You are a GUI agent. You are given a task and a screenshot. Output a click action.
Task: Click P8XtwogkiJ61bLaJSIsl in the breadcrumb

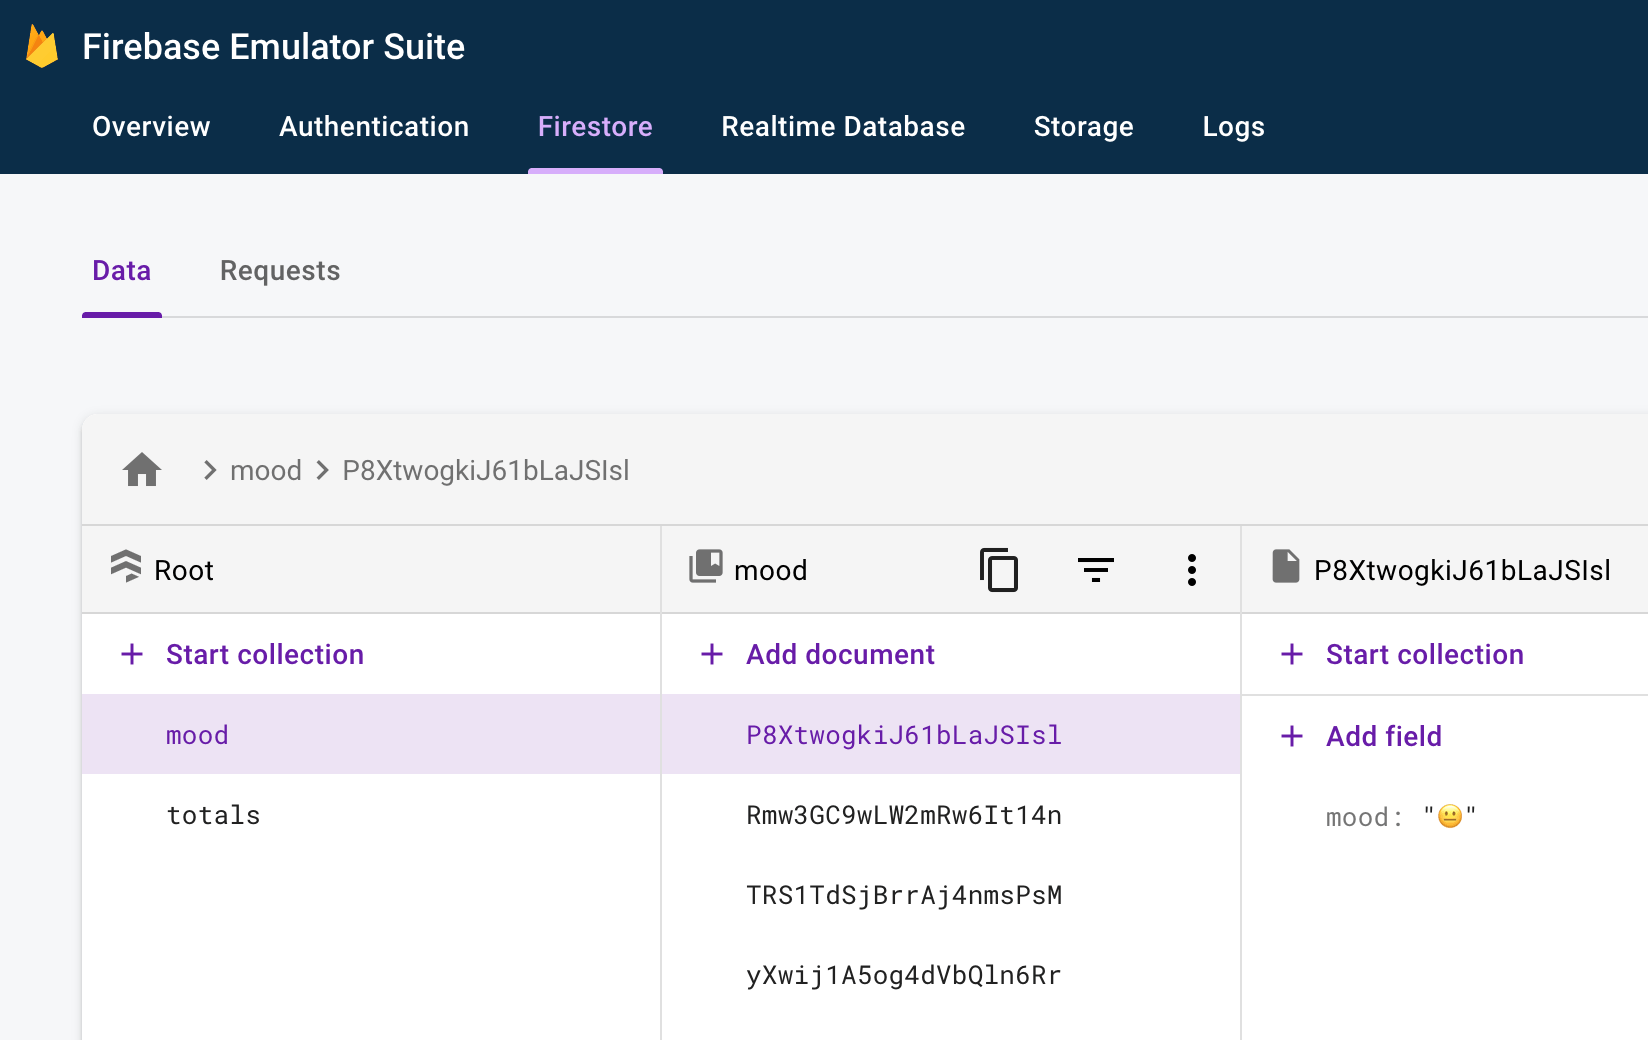(486, 470)
